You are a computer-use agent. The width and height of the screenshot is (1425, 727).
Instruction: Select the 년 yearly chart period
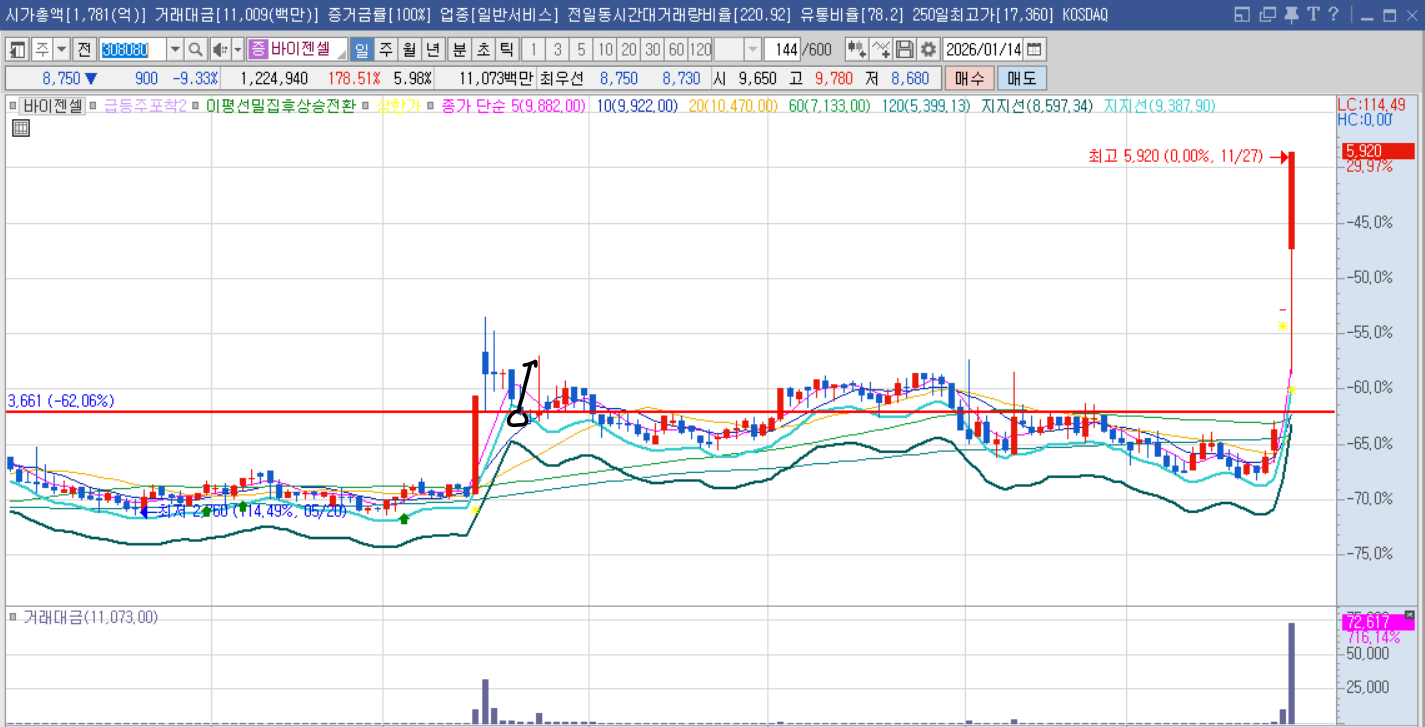(433, 49)
